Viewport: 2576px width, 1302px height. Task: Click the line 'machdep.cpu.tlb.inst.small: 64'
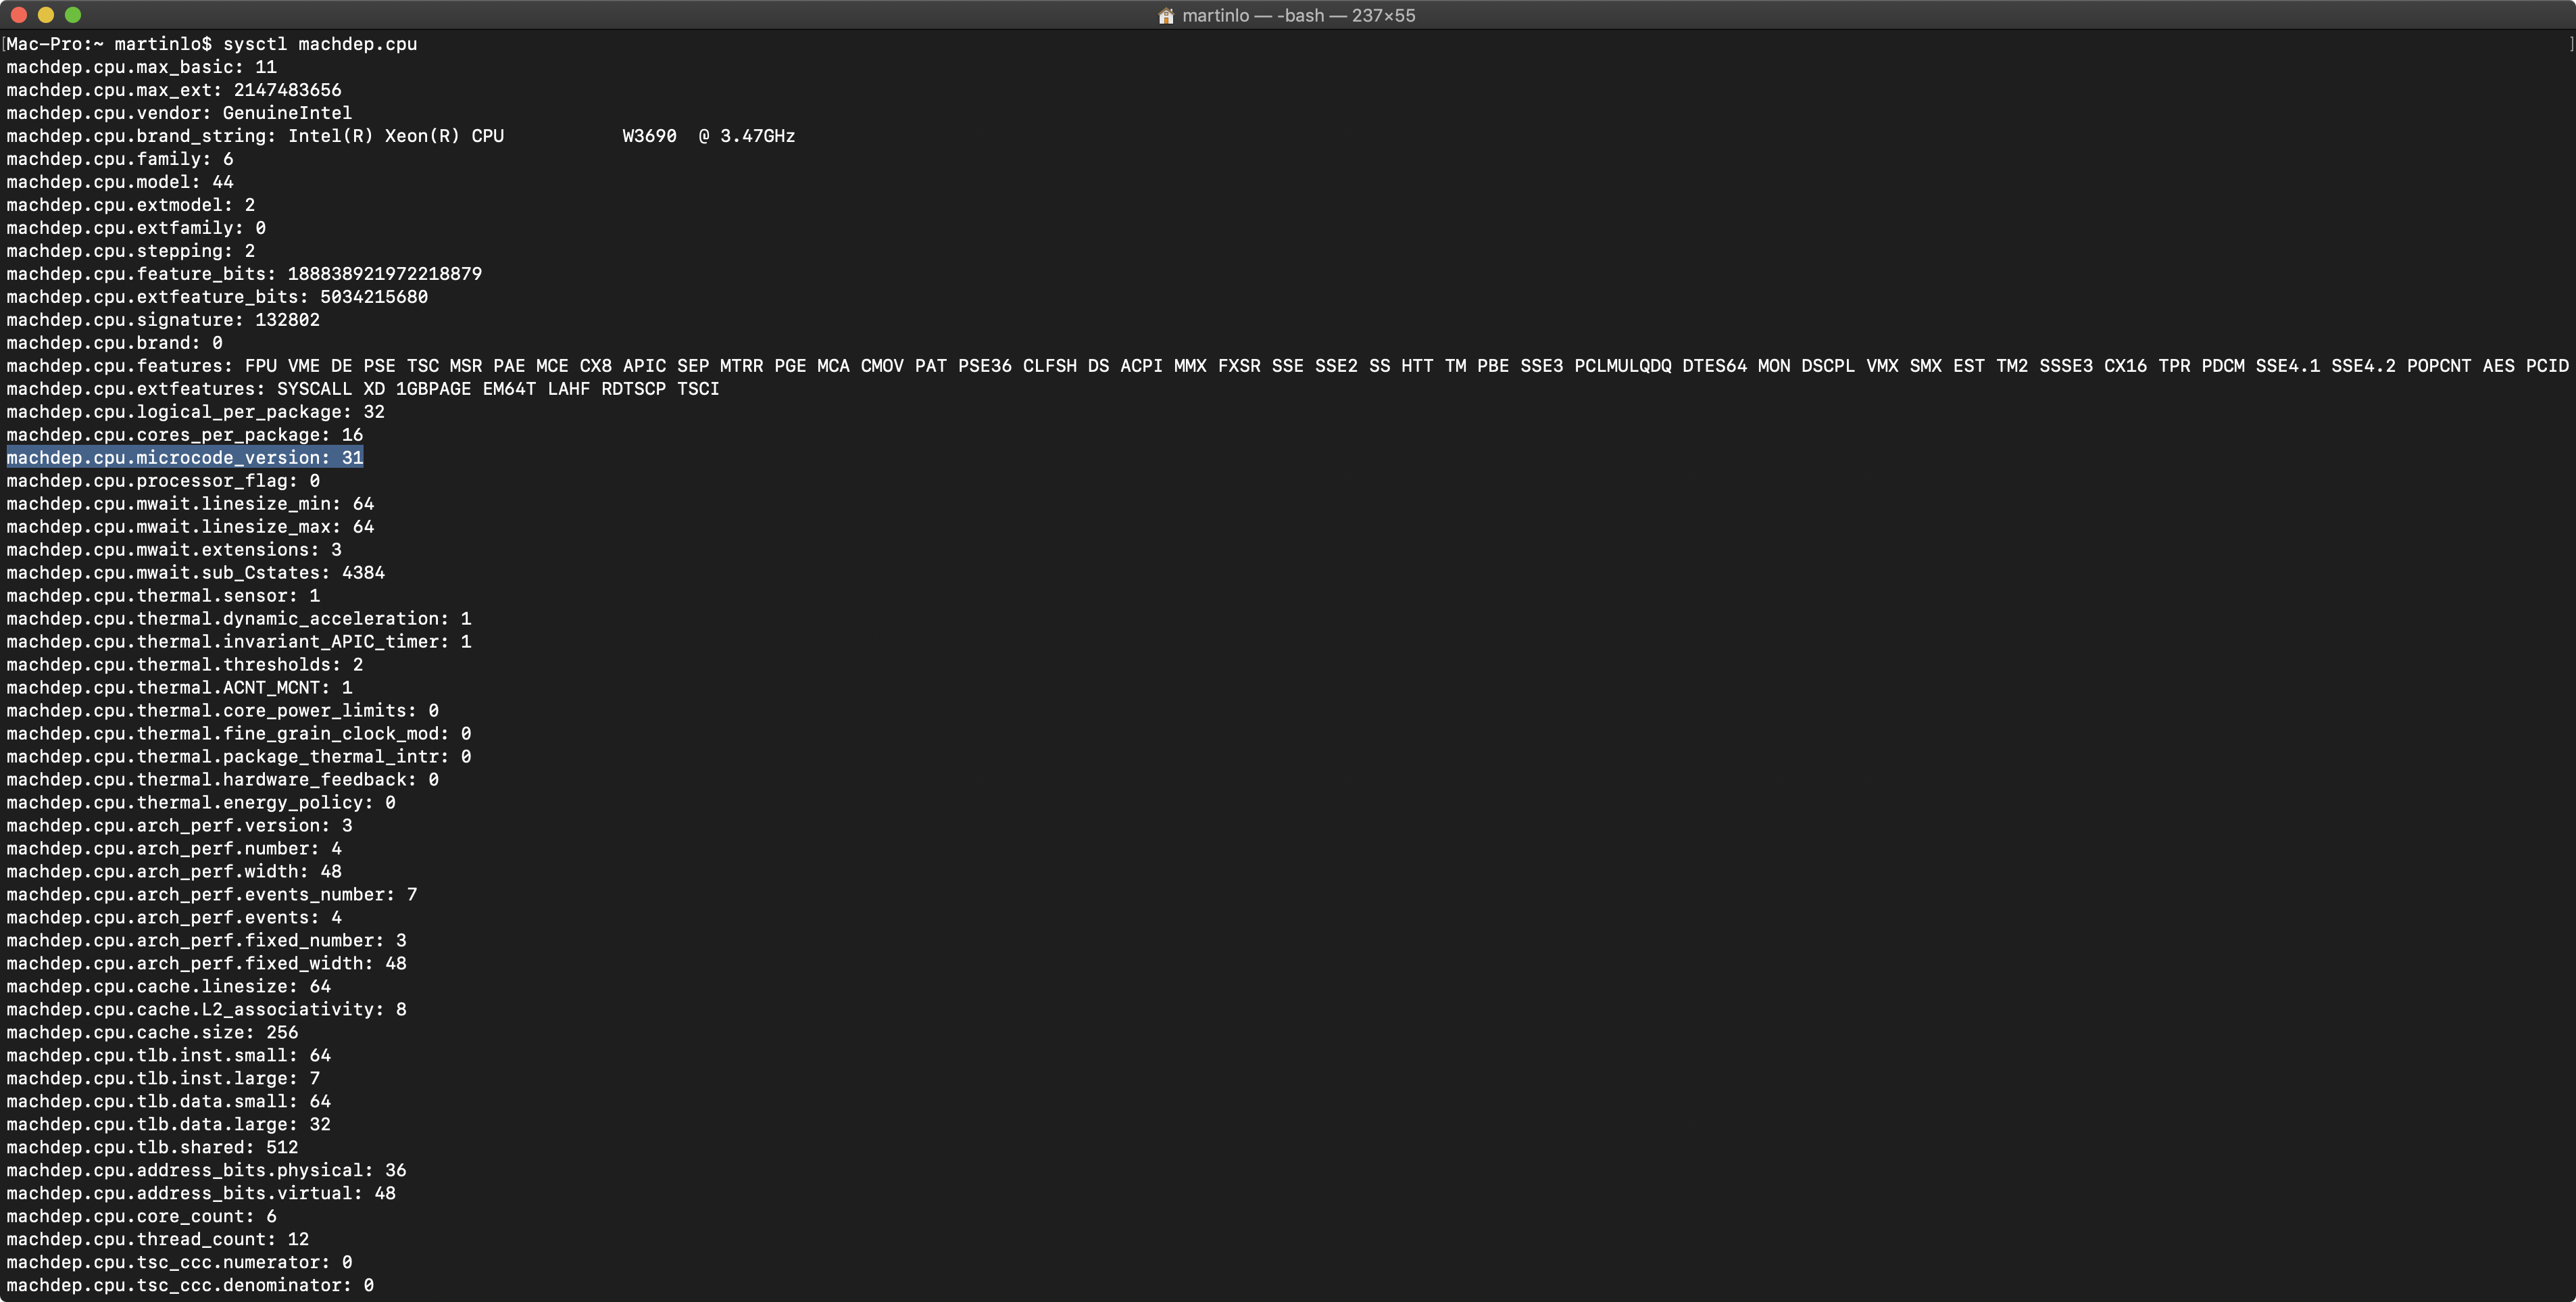pos(169,1056)
